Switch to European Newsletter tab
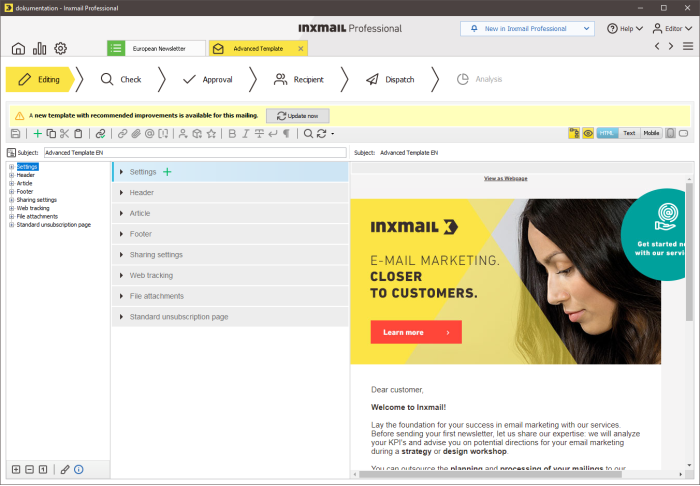Screen dimensions: 700x486 156,48
